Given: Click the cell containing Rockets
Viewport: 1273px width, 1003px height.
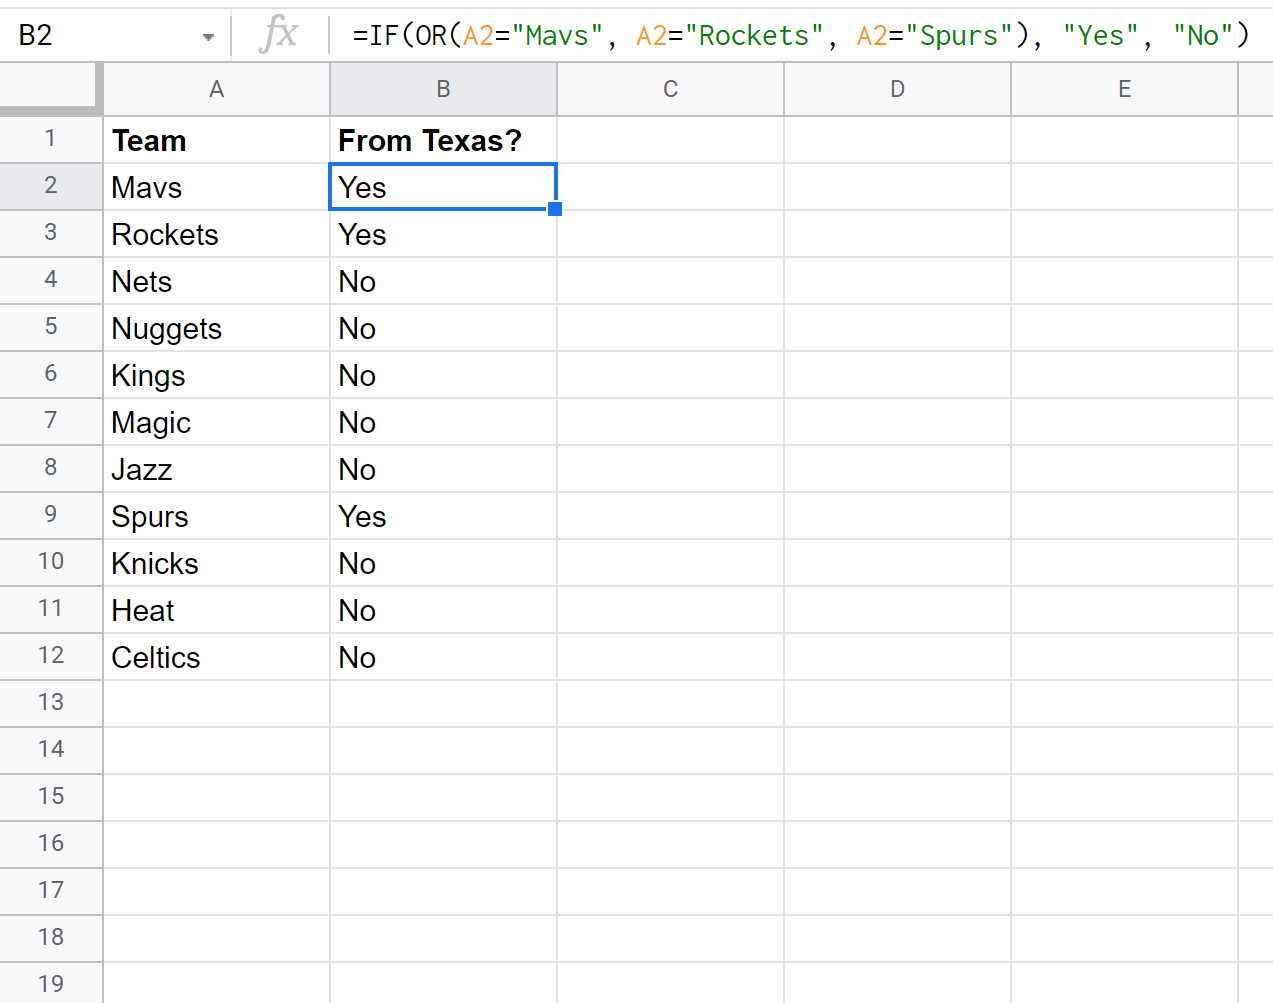Looking at the screenshot, I should pyautogui.click(x=216, y=234).
